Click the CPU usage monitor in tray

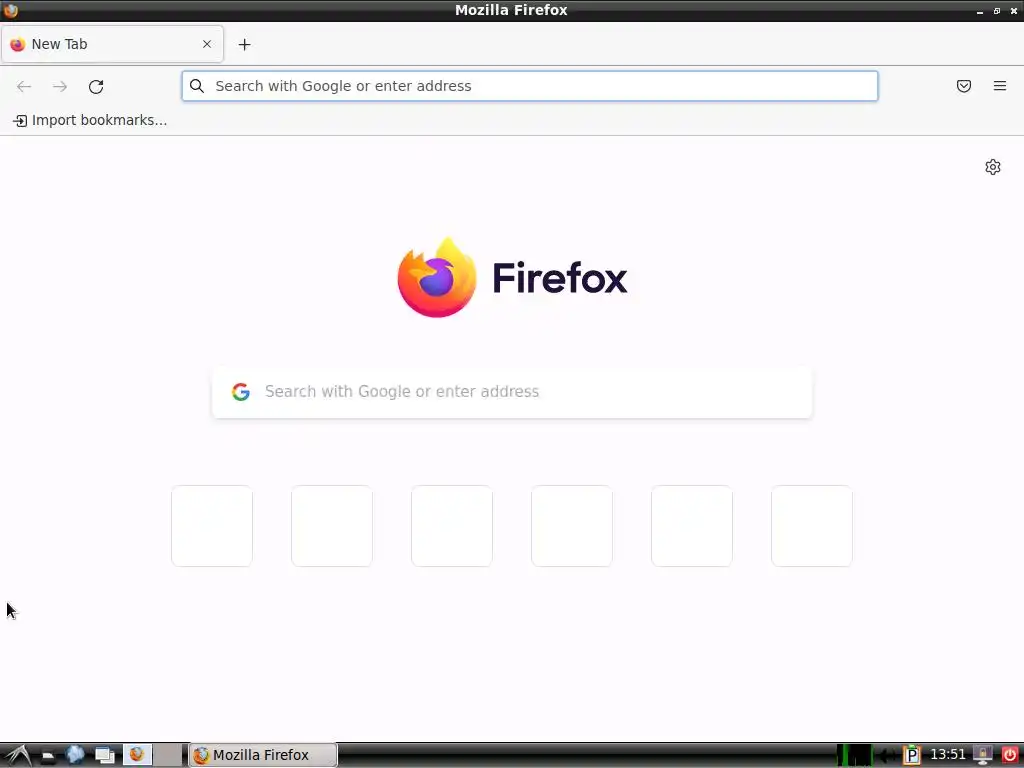(x=854, y=755)
